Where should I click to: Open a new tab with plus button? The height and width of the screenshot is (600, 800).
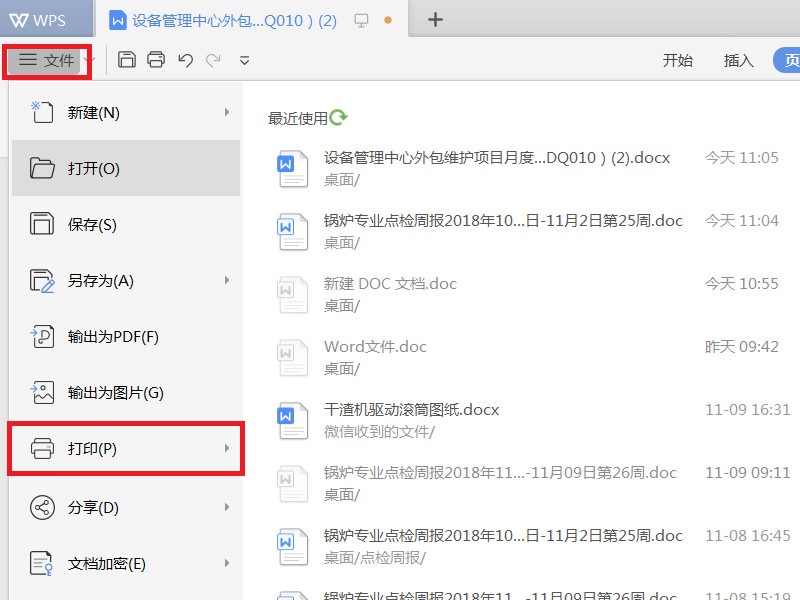(435, 20)
